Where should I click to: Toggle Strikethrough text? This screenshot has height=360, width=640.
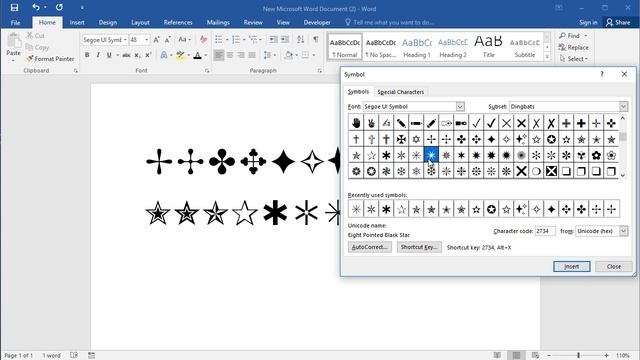coord(127,55)
